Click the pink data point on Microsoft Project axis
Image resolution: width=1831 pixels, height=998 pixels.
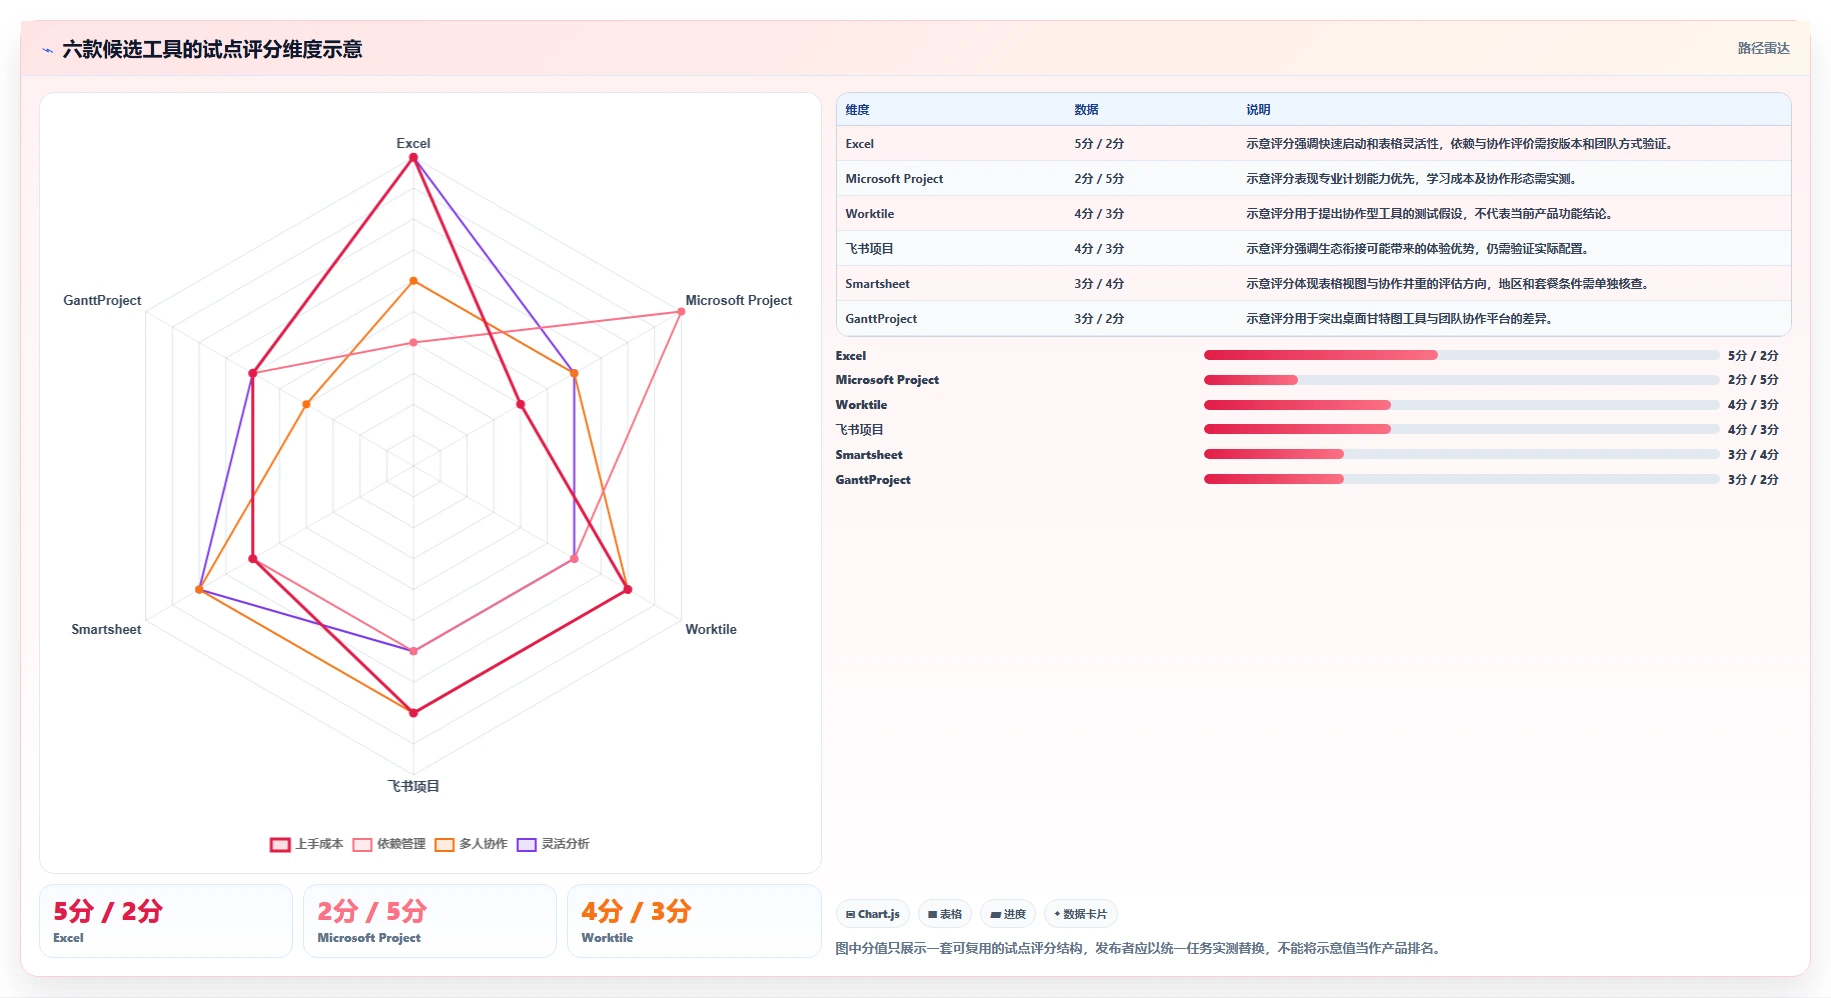pos(681,311)
